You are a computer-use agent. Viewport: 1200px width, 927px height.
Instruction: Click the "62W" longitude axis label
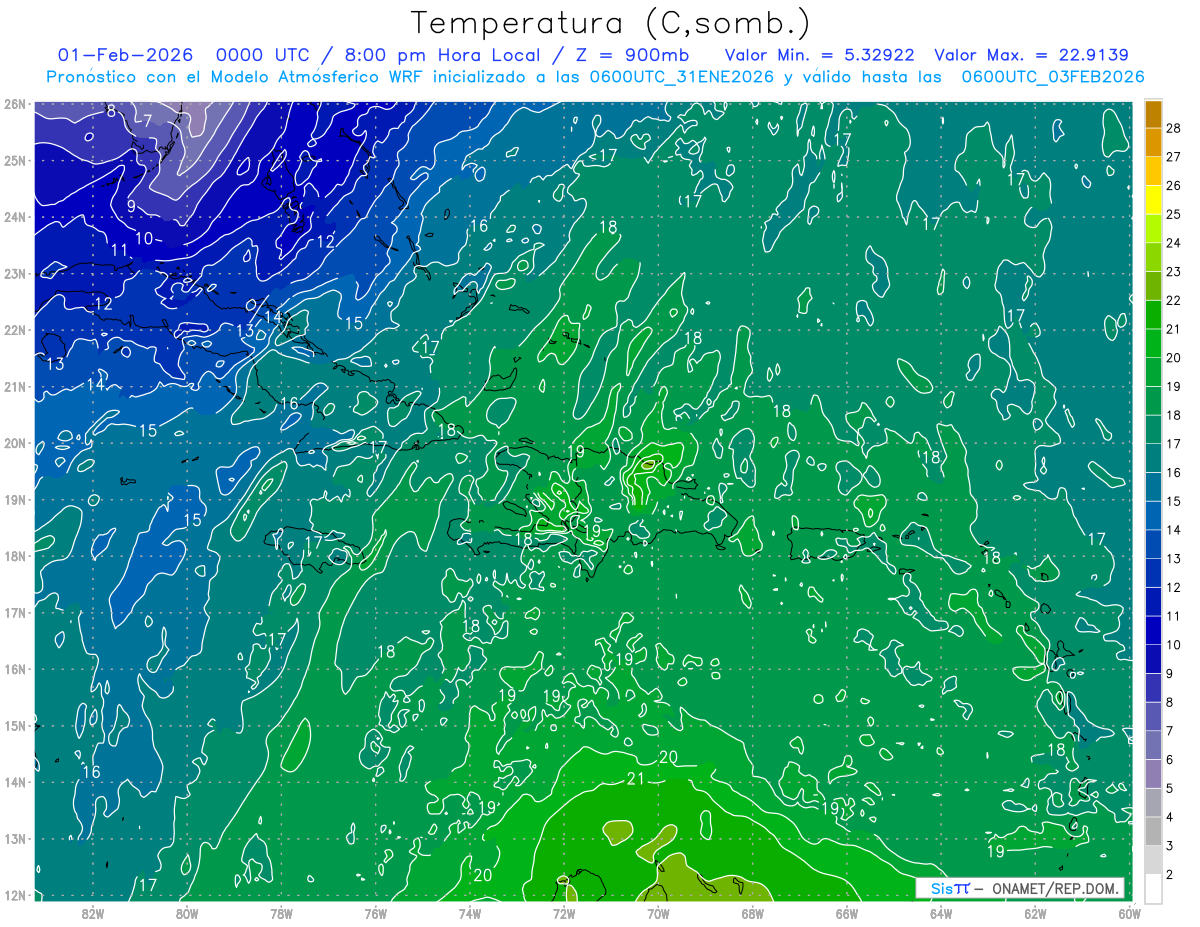[1035, 912]
